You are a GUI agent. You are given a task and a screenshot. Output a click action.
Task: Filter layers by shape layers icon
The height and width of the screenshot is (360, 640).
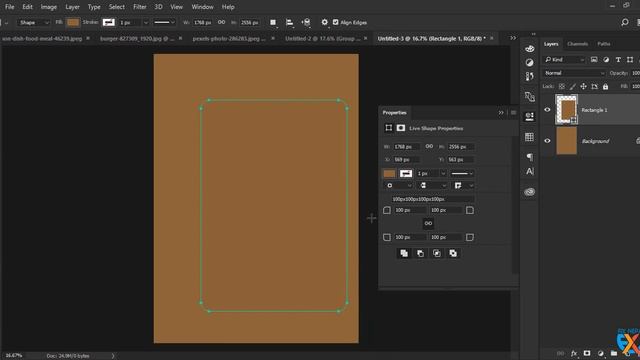point(630,60)
